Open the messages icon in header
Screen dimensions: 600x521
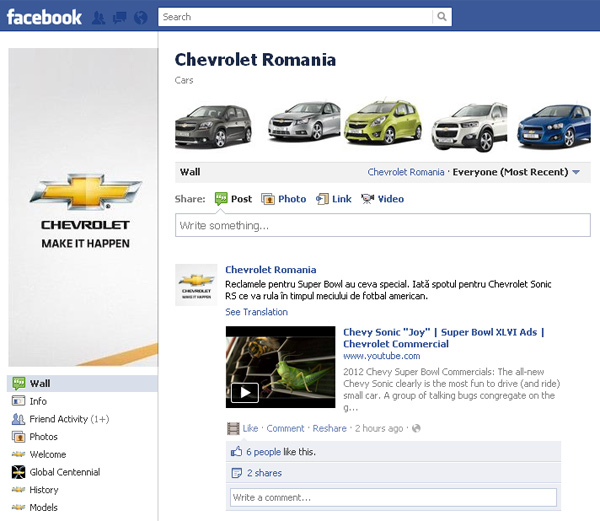[x=120, y=18]
